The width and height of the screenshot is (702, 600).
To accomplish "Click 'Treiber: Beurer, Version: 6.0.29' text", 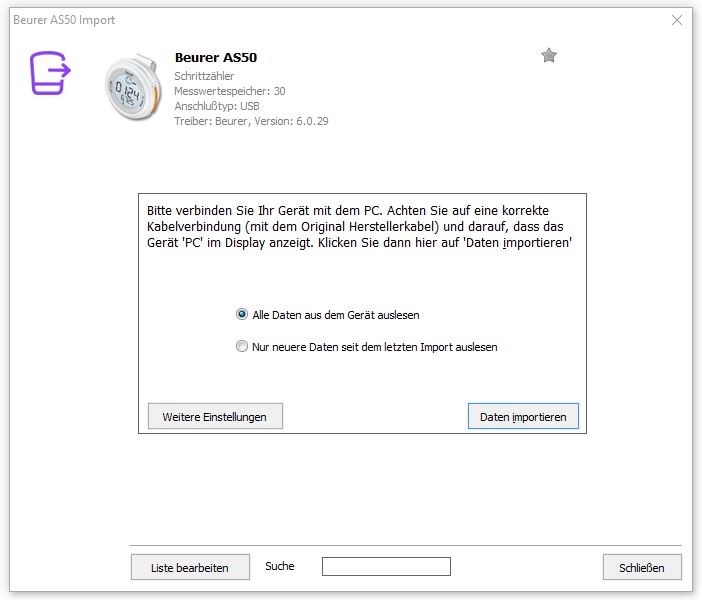I will [251, 121].
